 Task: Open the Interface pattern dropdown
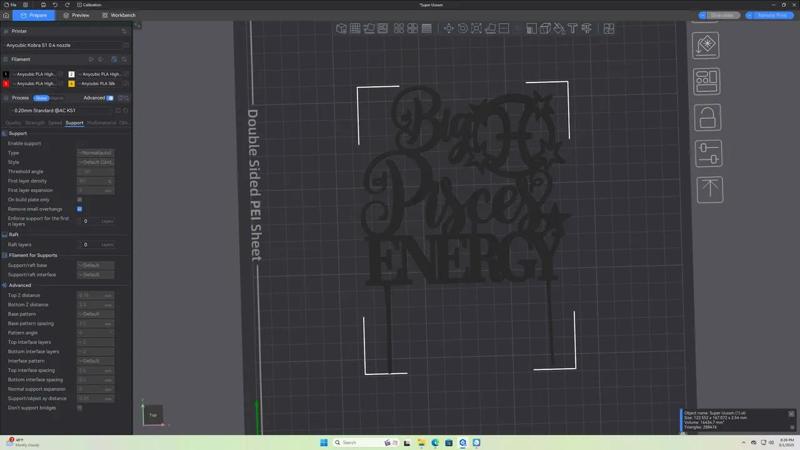95,361
